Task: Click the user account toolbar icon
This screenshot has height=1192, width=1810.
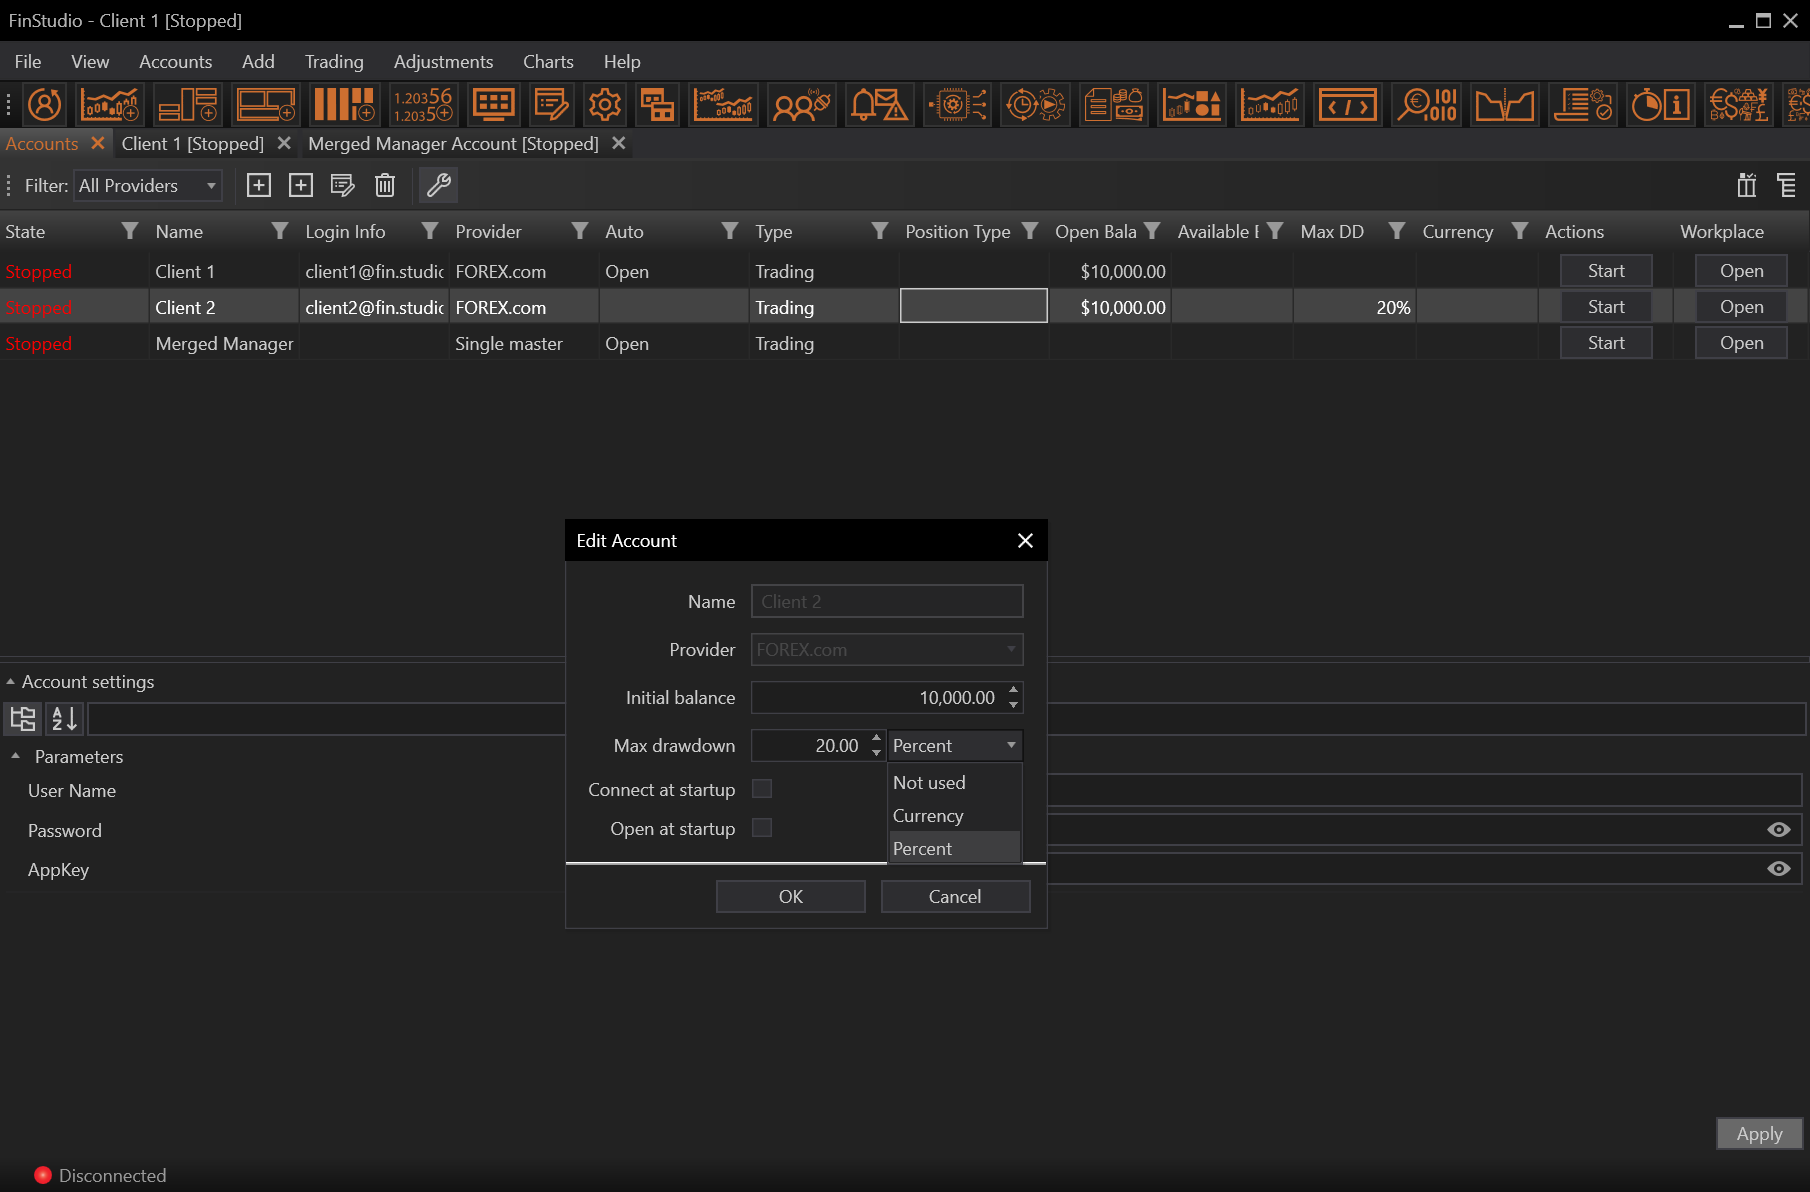Action: [x=44, y=104]
